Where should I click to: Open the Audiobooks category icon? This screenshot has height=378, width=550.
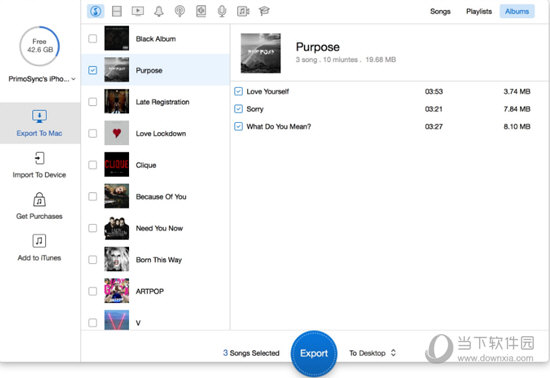[201, 11]
